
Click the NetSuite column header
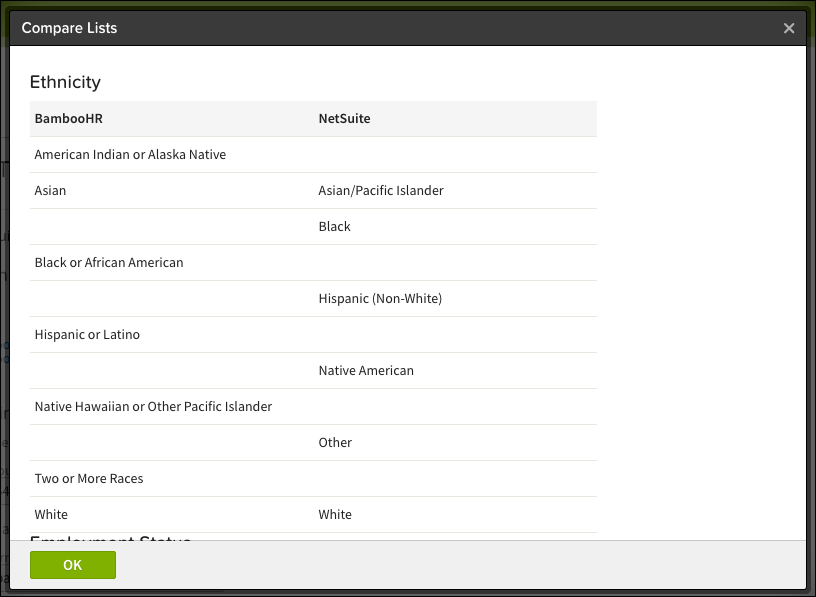tap(345, 119)
